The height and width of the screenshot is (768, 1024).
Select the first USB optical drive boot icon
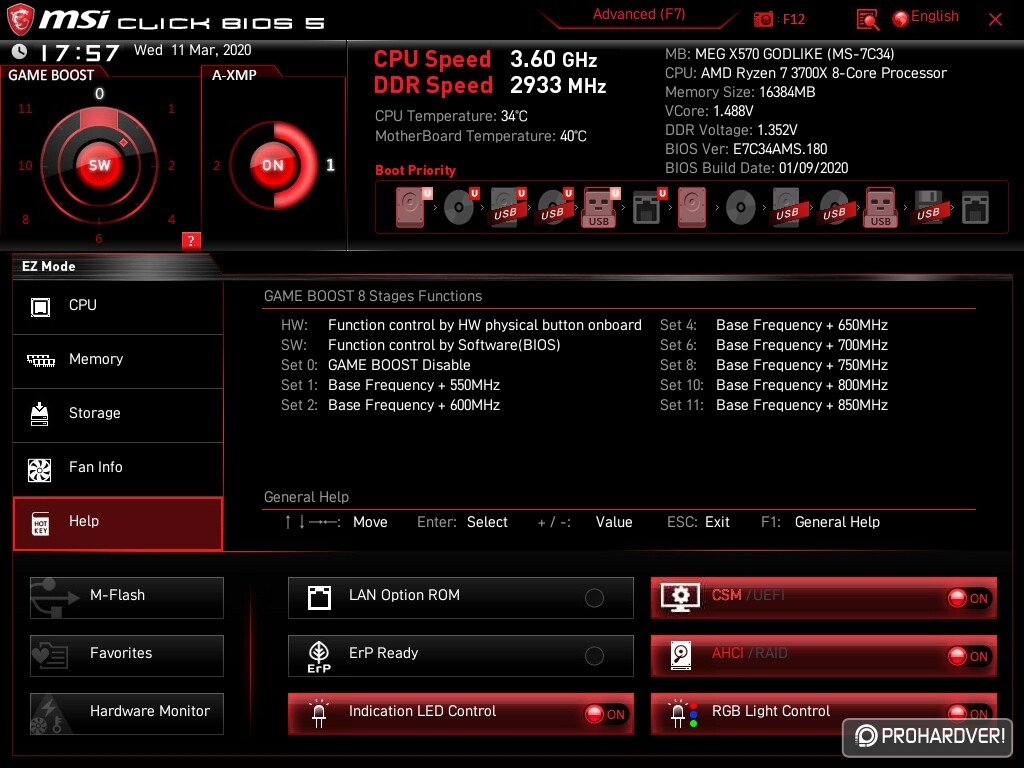(554, 208)
